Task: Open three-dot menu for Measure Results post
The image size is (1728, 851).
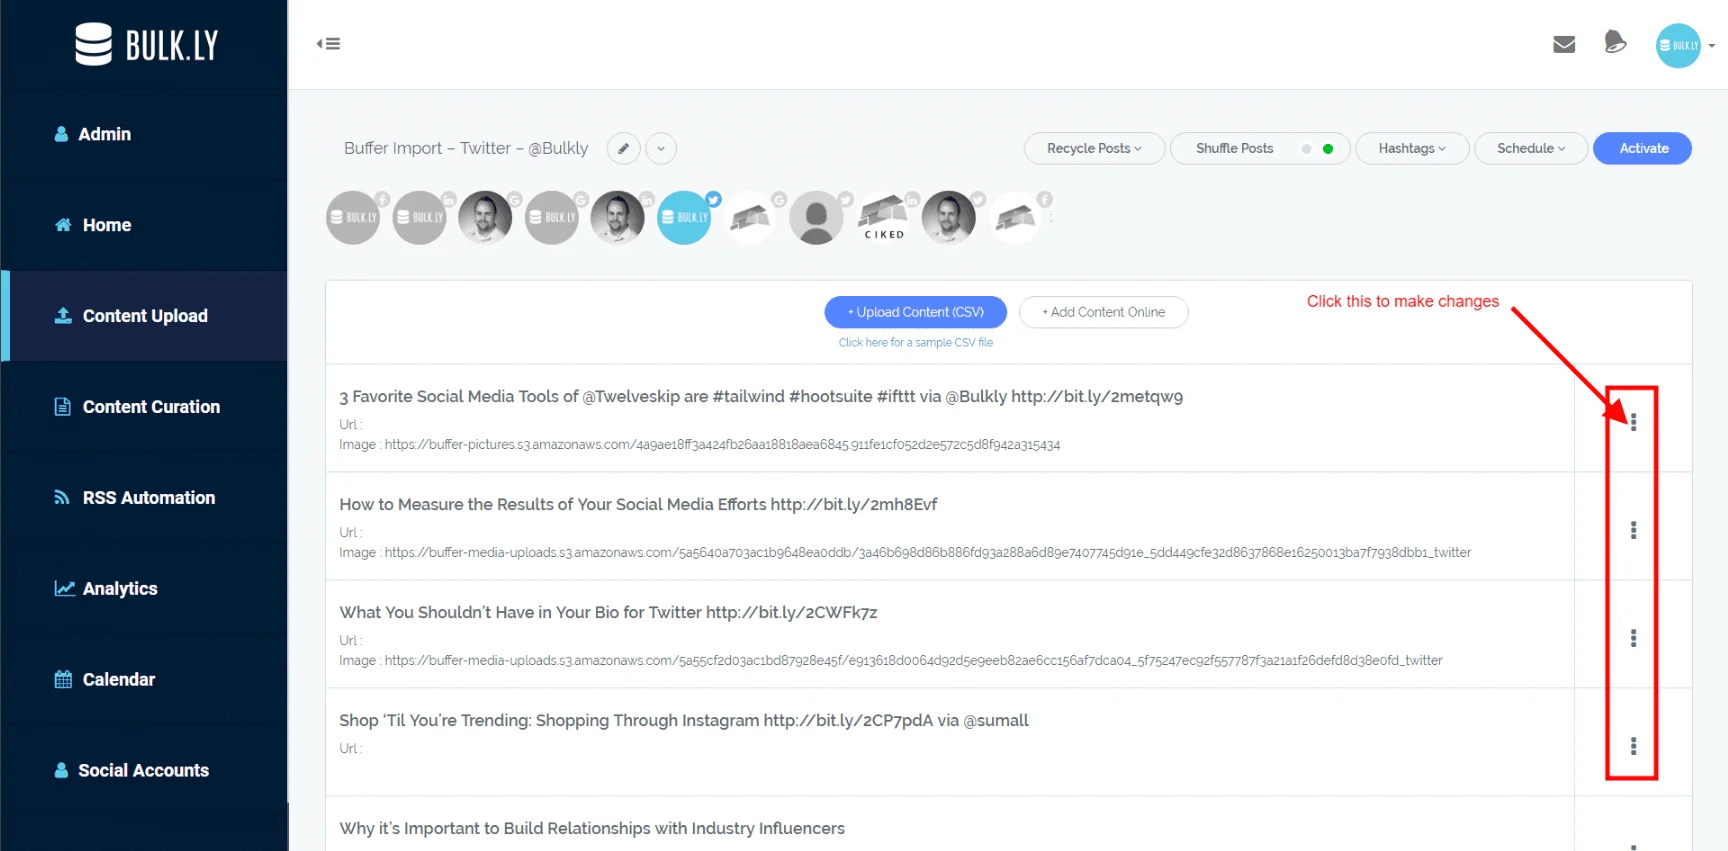Action: 1633,530
